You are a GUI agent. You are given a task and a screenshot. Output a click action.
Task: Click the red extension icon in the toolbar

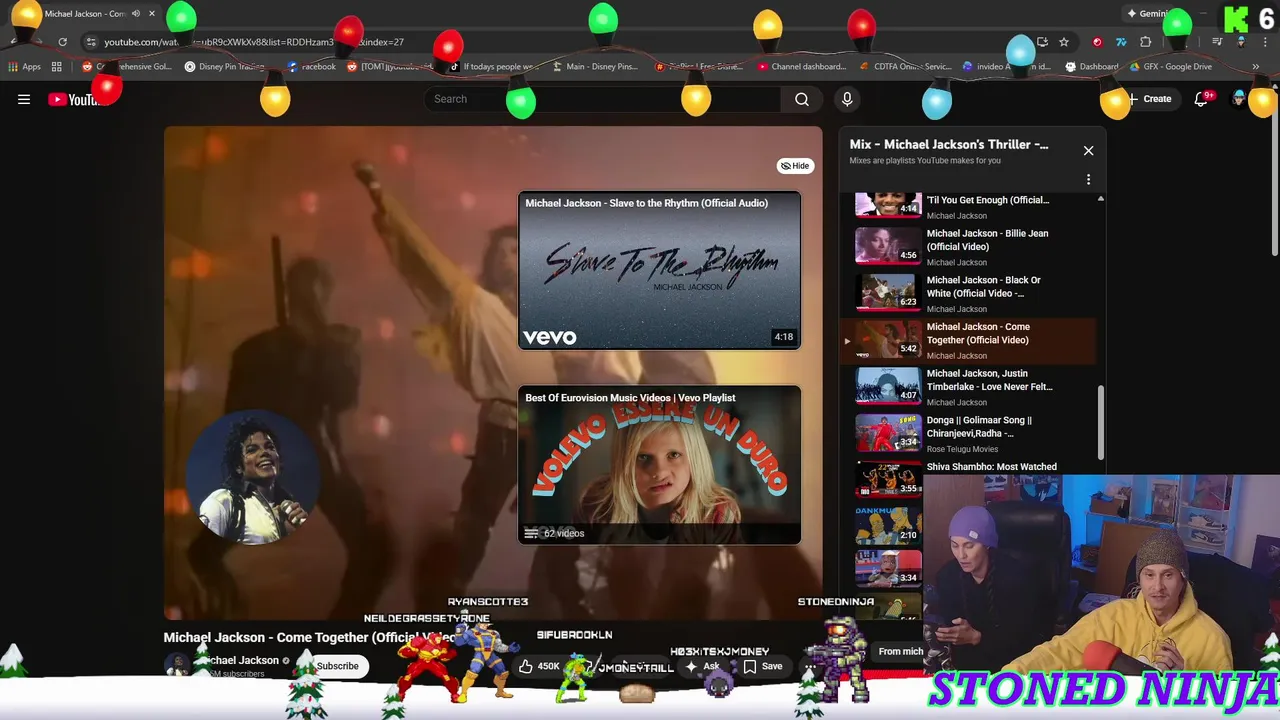tap(1097, 42)
